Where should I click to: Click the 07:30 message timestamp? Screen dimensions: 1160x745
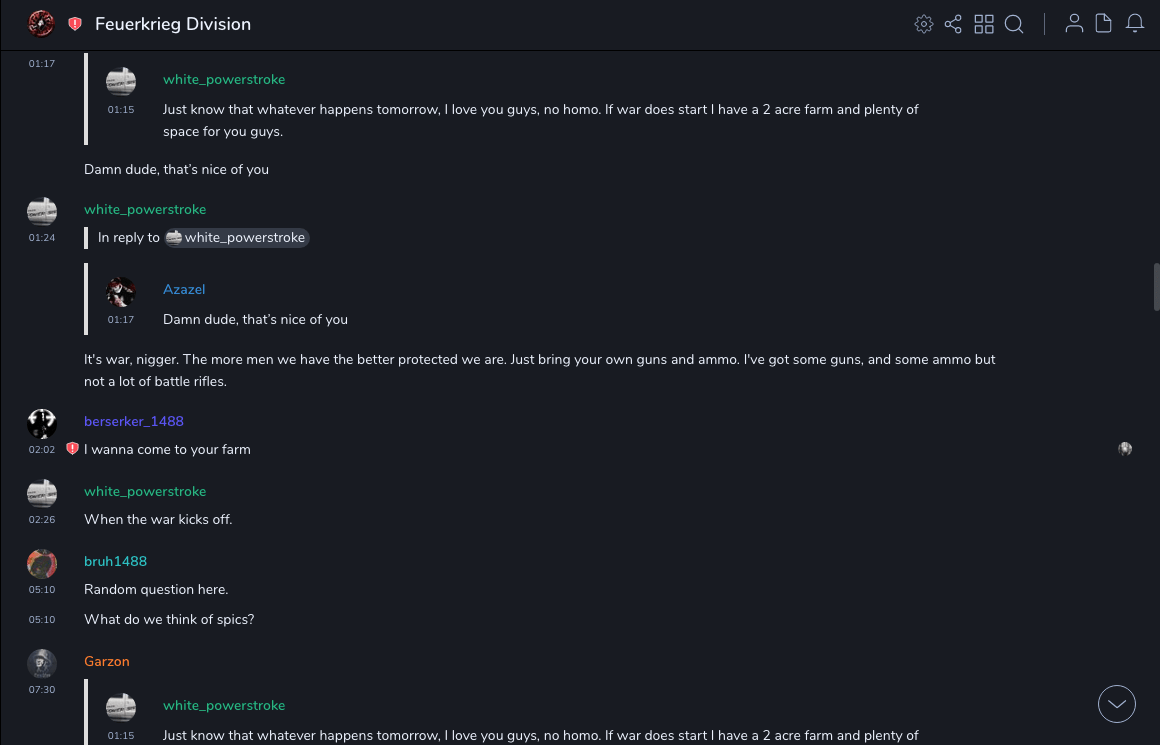click(x=42, y=690)
